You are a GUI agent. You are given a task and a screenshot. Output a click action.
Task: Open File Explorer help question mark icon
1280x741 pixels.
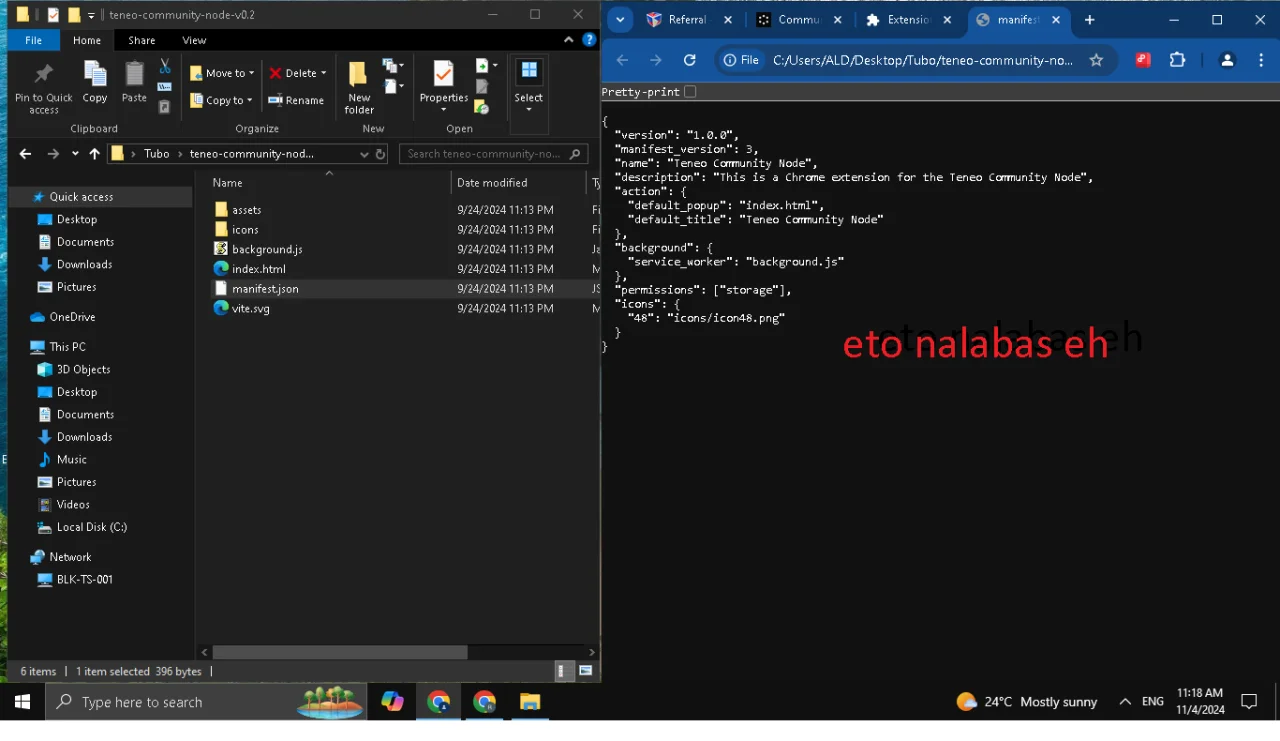[589, 40]
